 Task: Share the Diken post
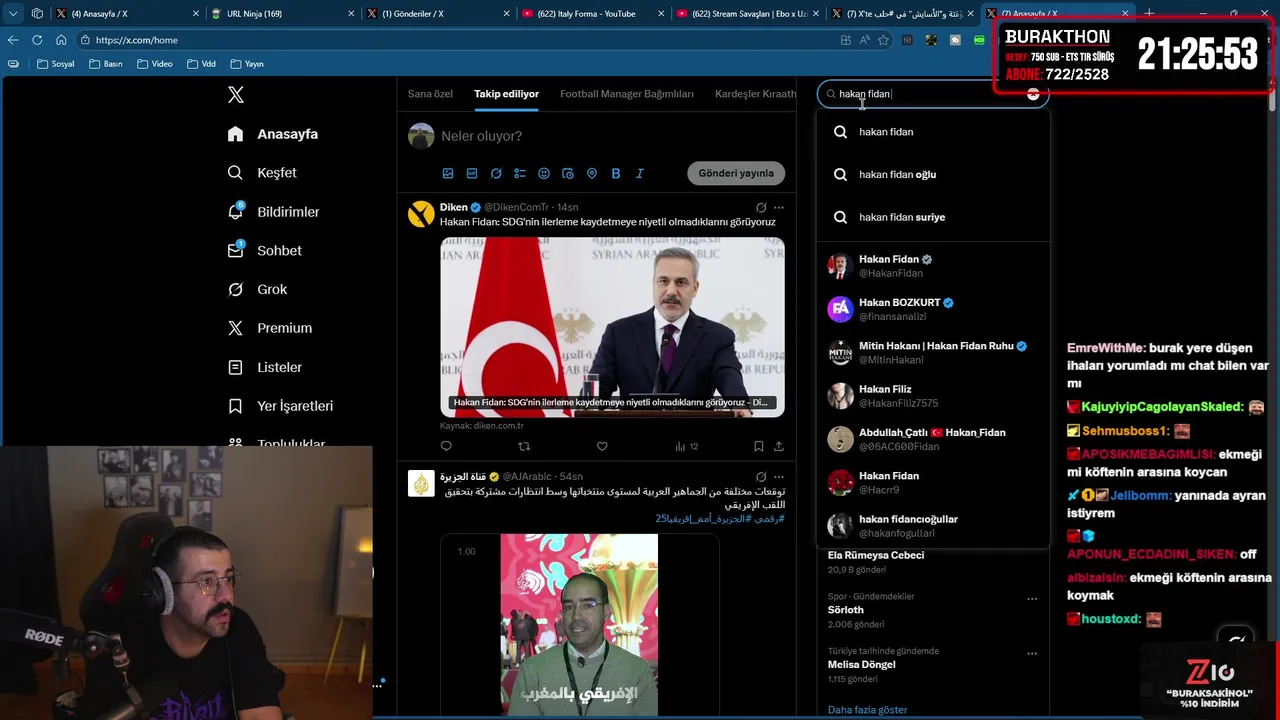click(x=779, y=446)
